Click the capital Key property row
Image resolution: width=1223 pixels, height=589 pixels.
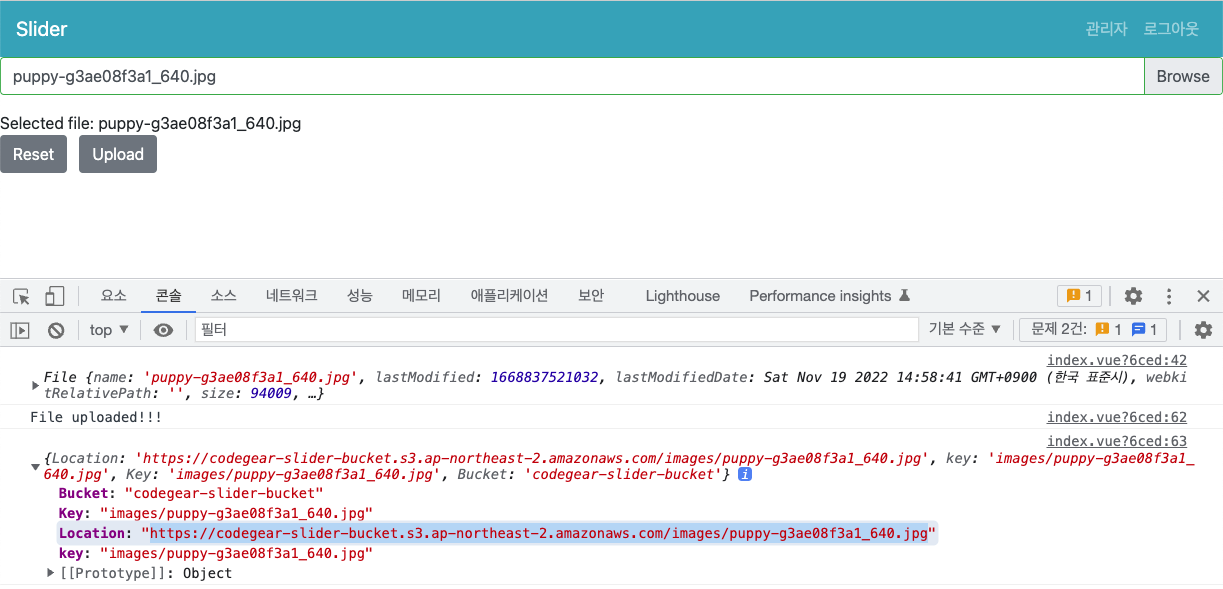click(215, 513)
